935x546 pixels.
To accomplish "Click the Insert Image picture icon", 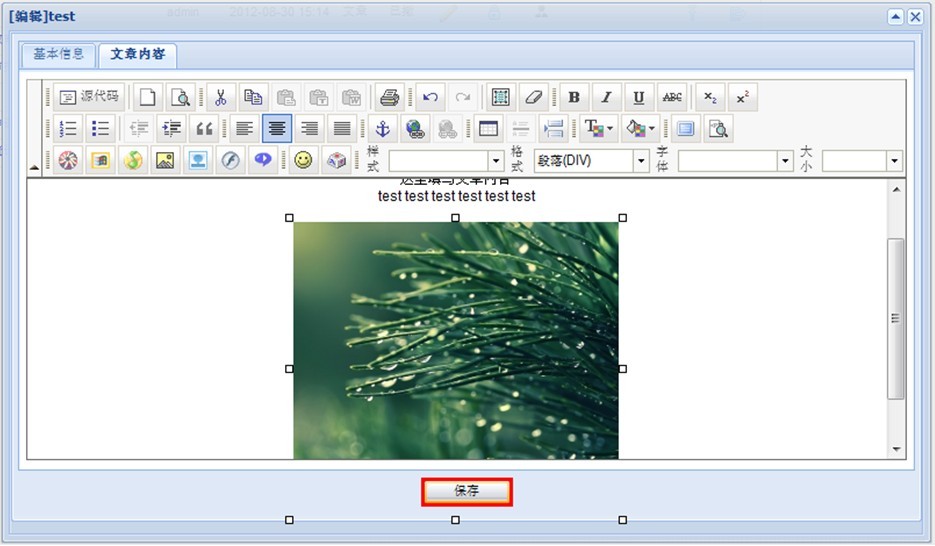I will click(x=165, y=160).
